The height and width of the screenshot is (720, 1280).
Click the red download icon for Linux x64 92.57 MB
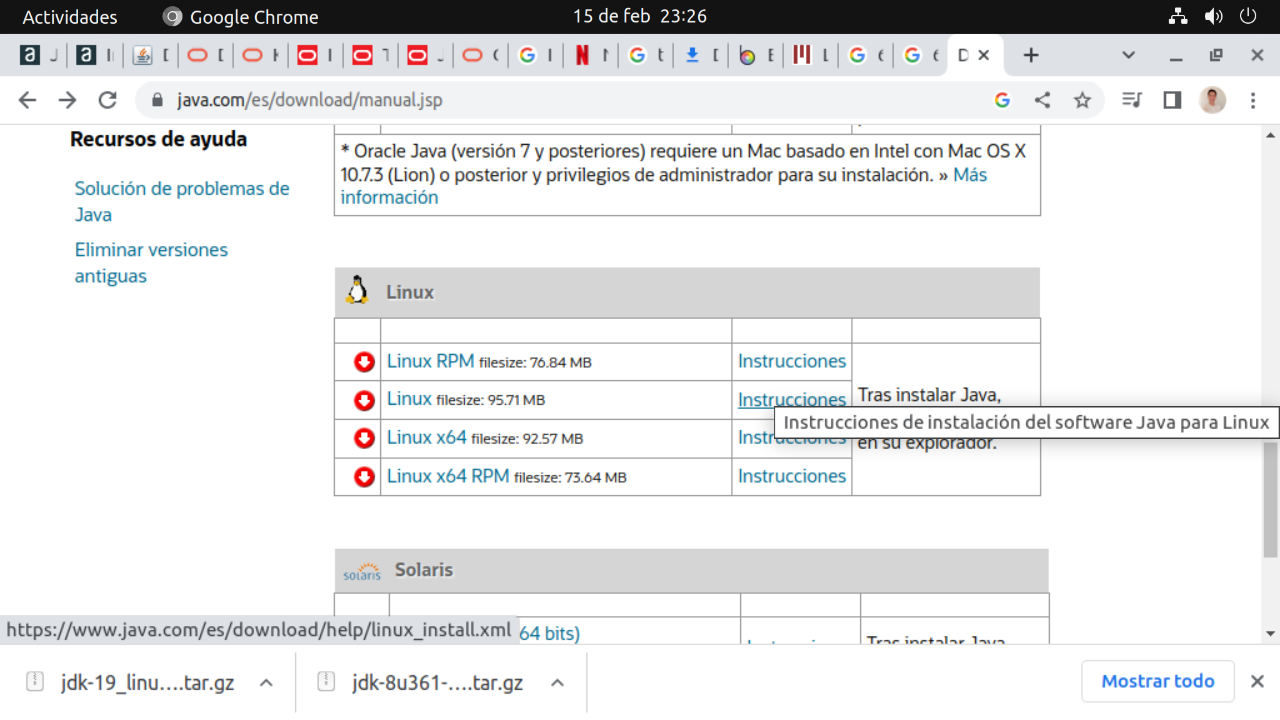coord(364,438)
